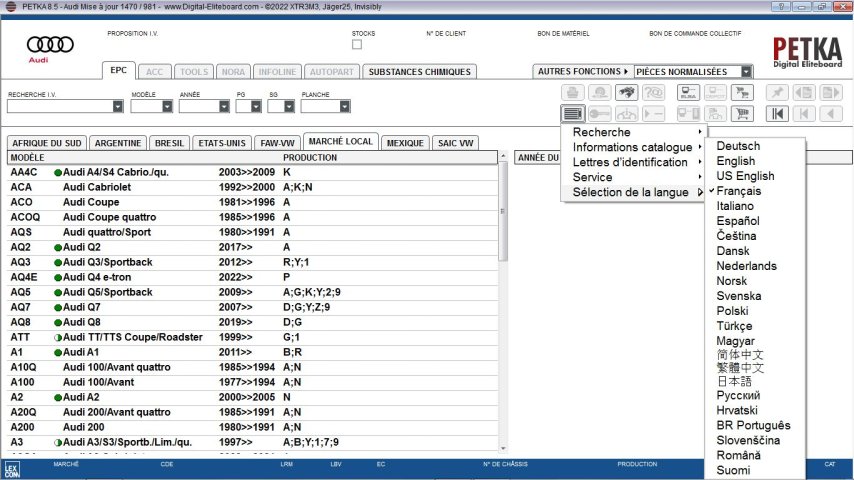The height and width of the screenshot is (480, 854).
Task: Click model list scrollbar up arrow
Action: 503,156
